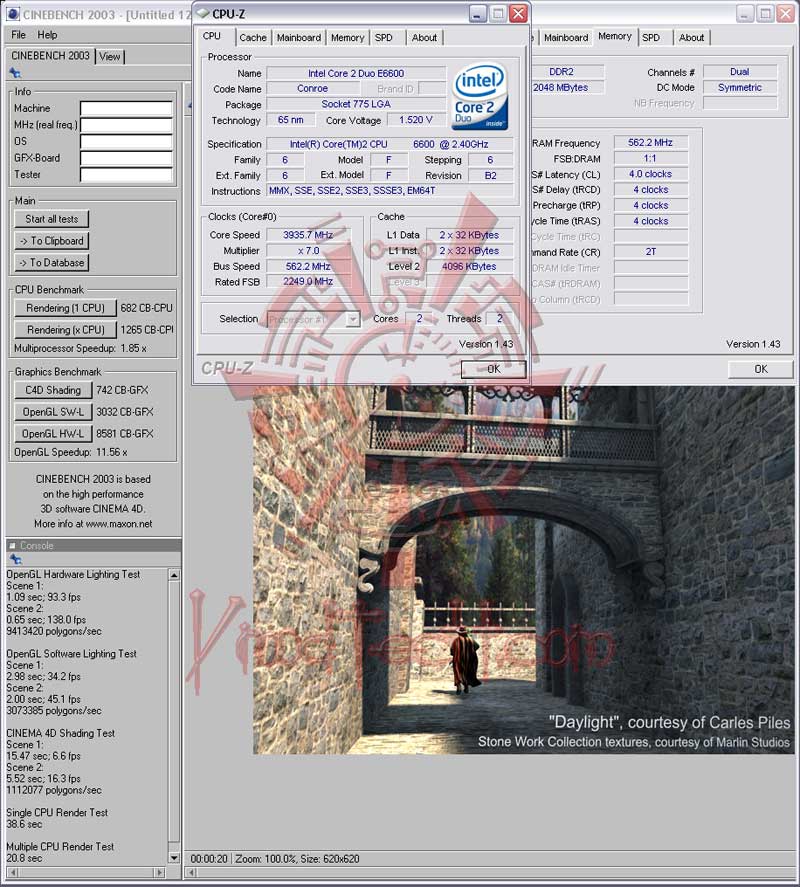Run Rendering (1 CPU) benchmark
The image size is (800, 887).
pos(65,308)
